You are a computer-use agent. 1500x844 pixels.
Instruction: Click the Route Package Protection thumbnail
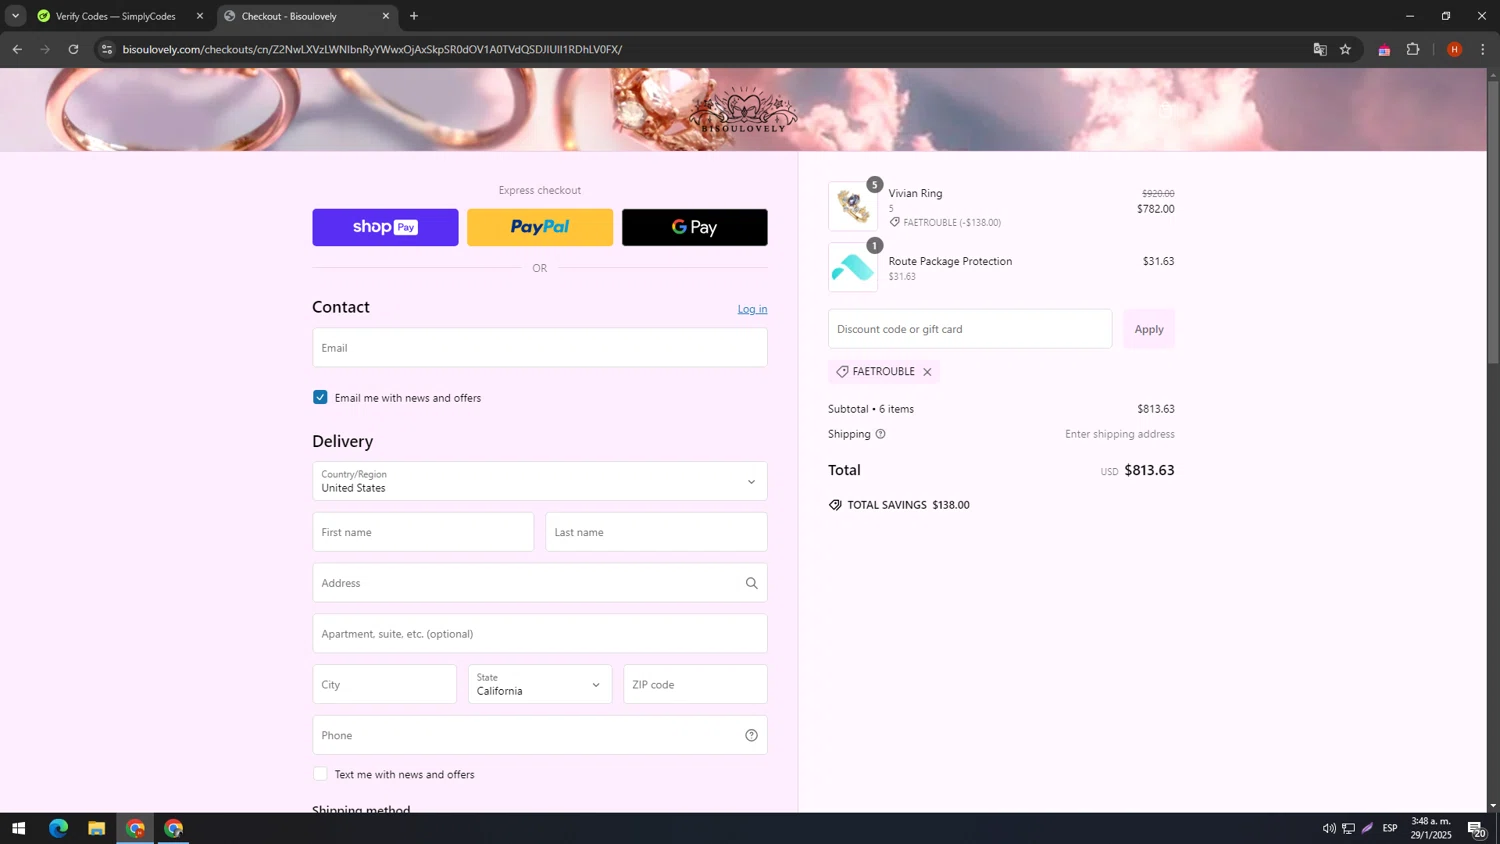pyautogui.click(x=853, y=267)
